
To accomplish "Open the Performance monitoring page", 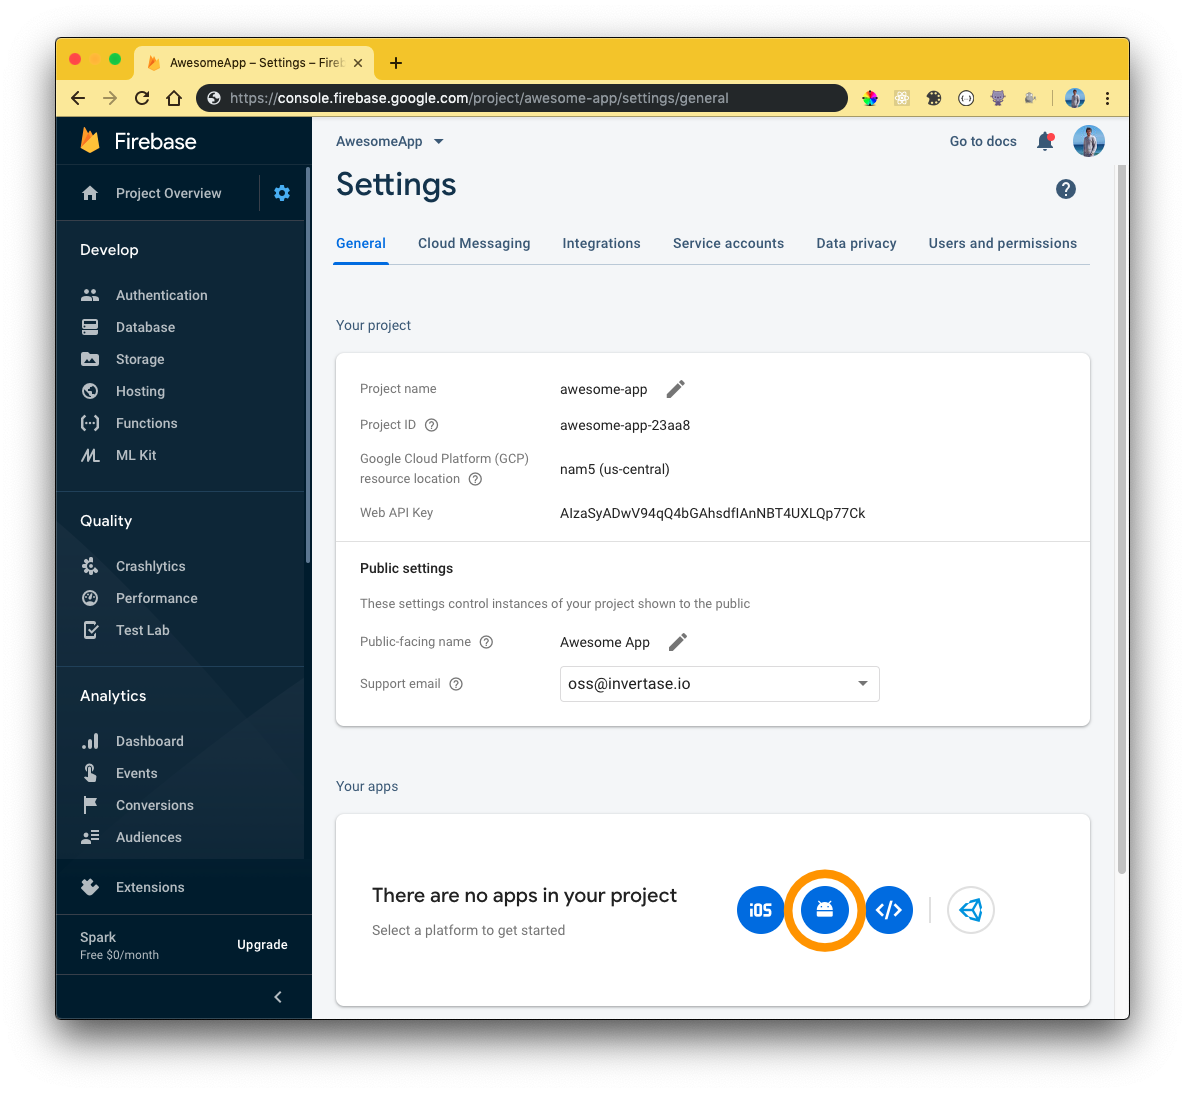I will click(156, 598).
